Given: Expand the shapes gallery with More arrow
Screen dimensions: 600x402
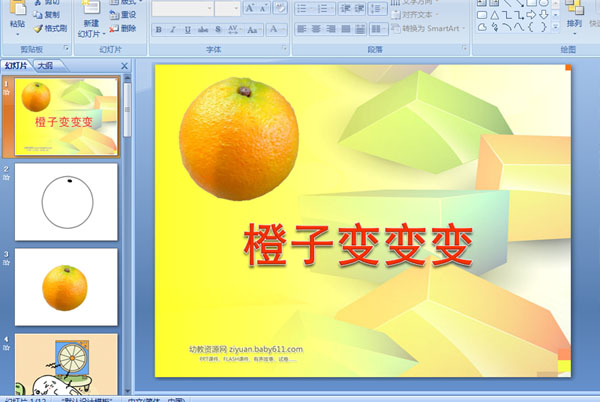Looking at the screenshot, I should (x=555, y=26).
